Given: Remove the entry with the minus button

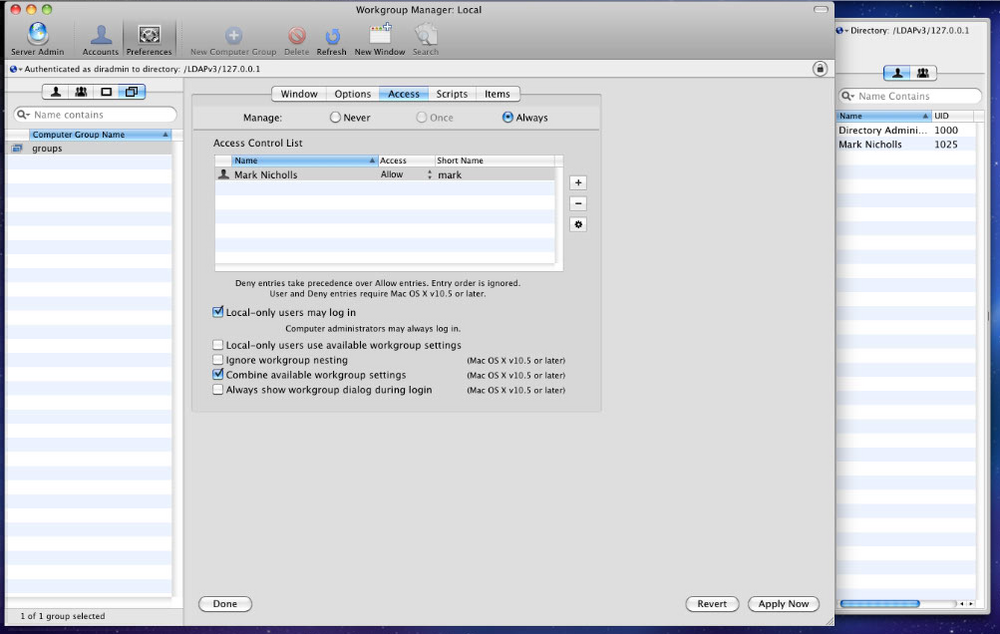Looking at the screenshot, I should tap(578, 203).
